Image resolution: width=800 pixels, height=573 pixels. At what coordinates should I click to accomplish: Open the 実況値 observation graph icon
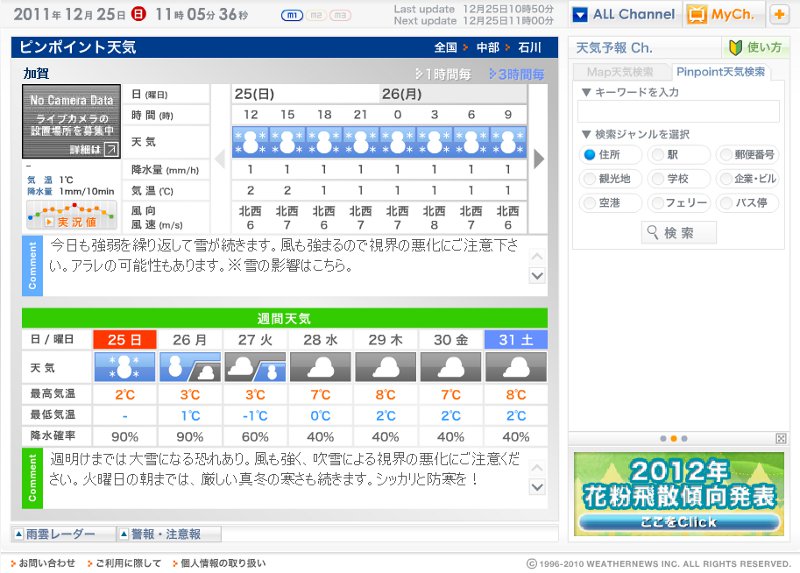coord(63,215)
